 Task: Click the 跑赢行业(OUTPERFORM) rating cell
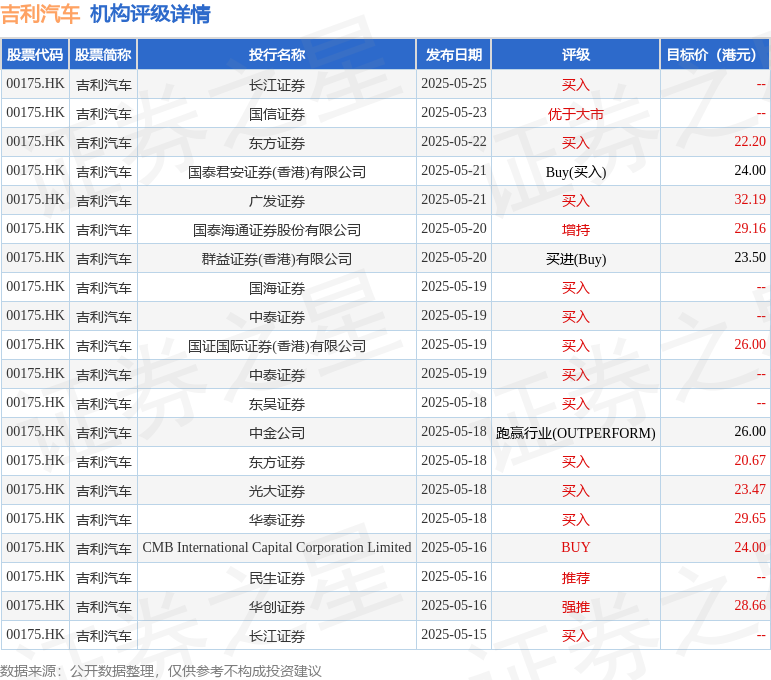click(576, 433)
